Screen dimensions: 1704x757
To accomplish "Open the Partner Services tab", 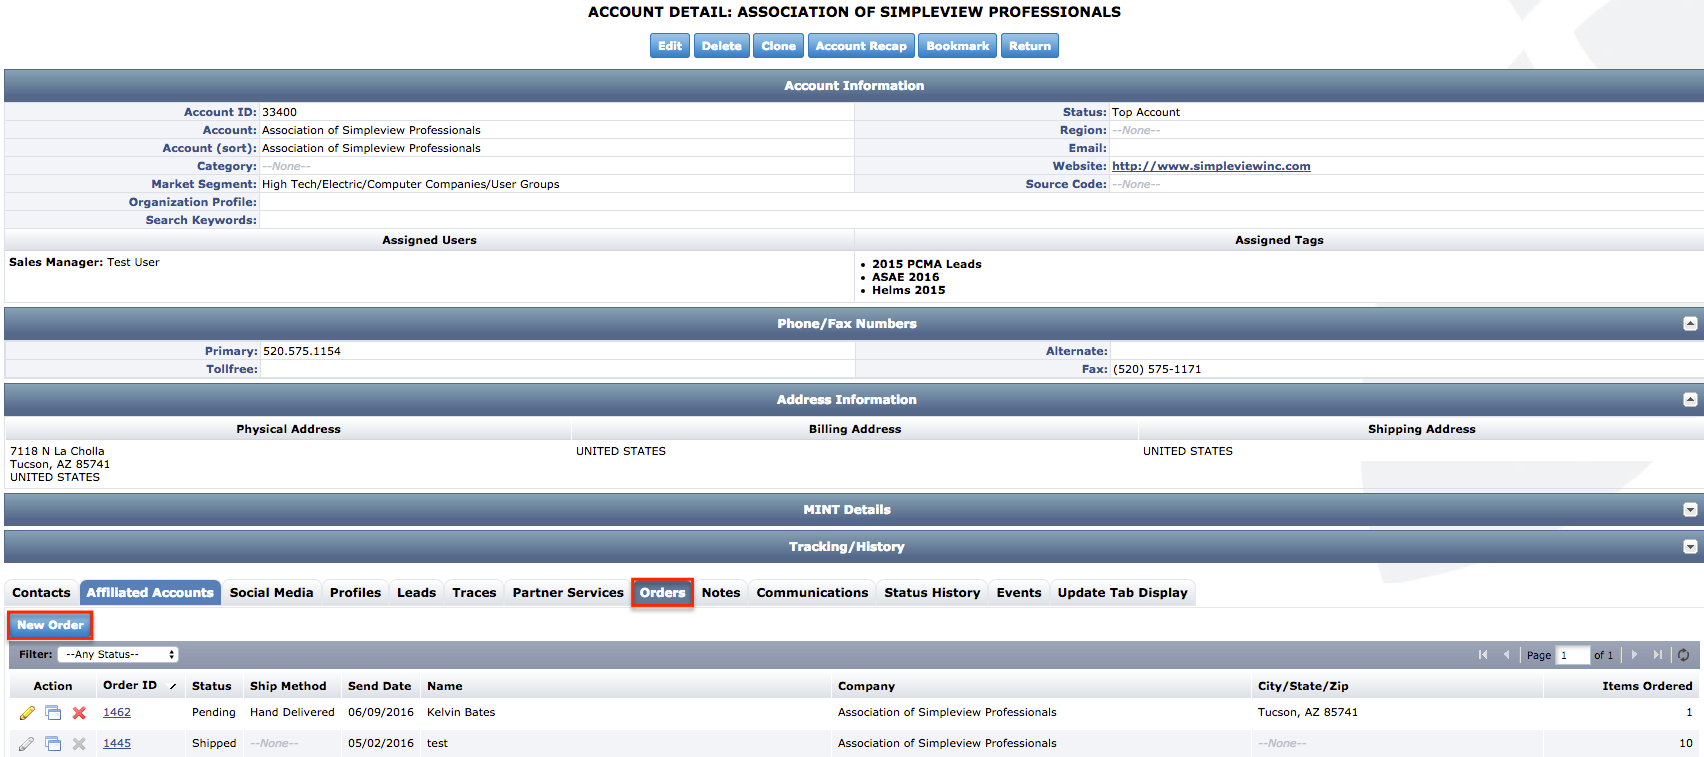I will point(568,593).
